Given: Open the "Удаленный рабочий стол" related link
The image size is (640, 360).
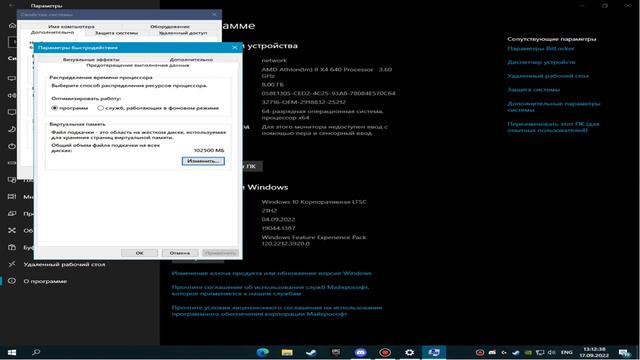Looking at the screenshot, I should (548, 76).
